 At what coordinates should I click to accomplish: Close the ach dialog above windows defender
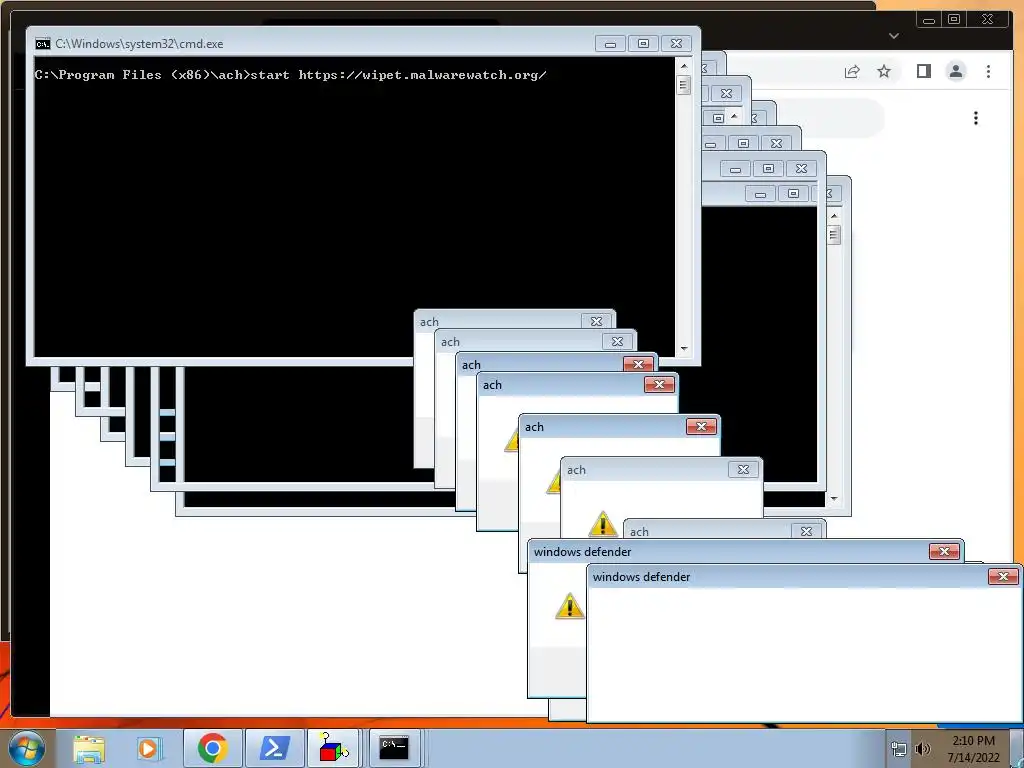(x=806, y=532)
